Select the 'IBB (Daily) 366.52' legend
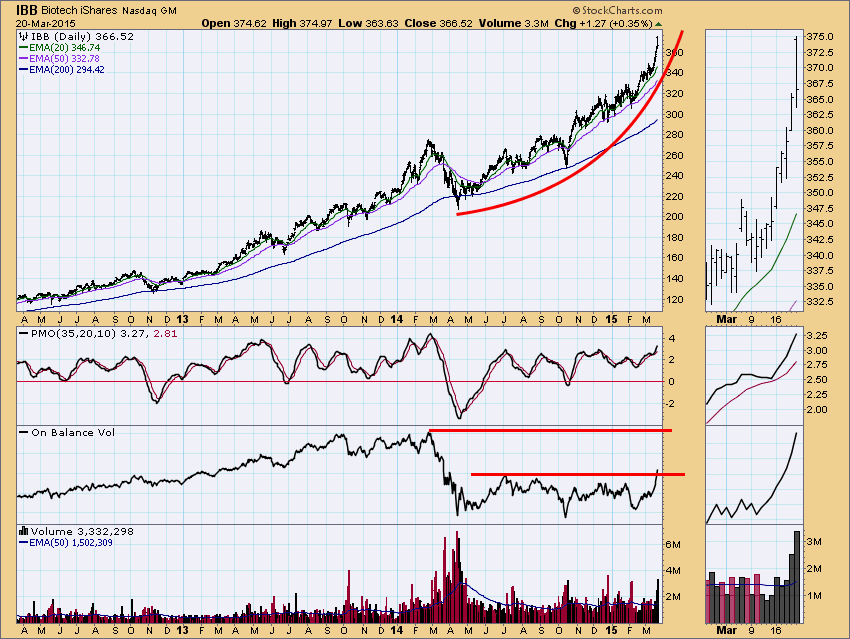The height and width of the screenshot is (639, 850). [x=82, y=36]
